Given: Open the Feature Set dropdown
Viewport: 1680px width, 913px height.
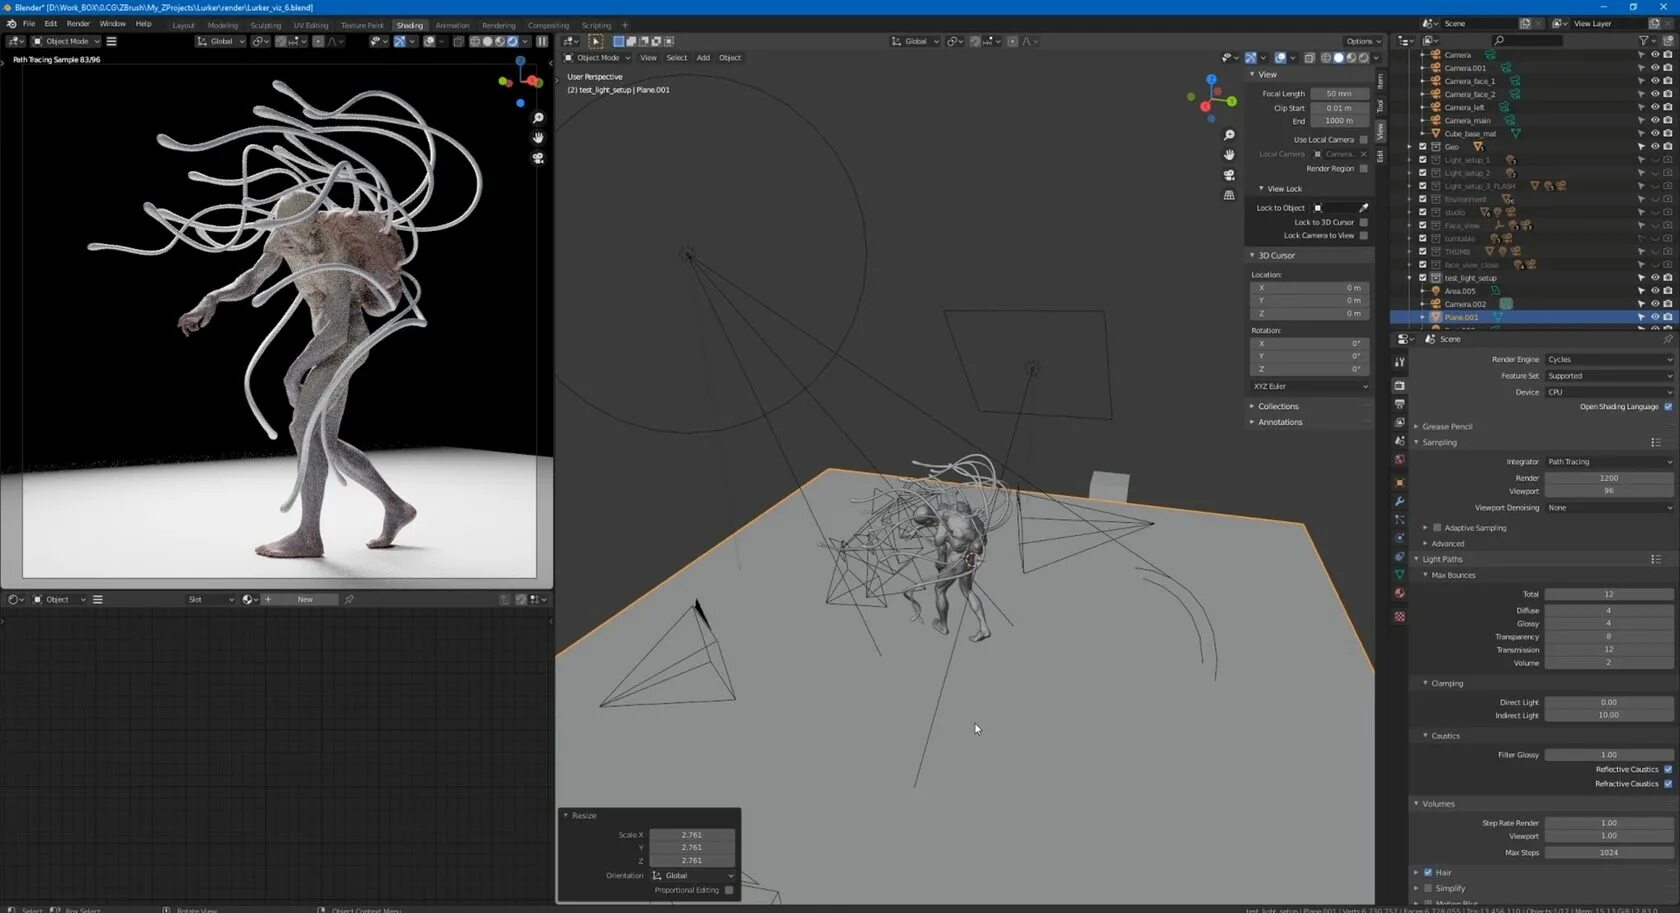Looking at the screenshot, I should (1608, 376).
